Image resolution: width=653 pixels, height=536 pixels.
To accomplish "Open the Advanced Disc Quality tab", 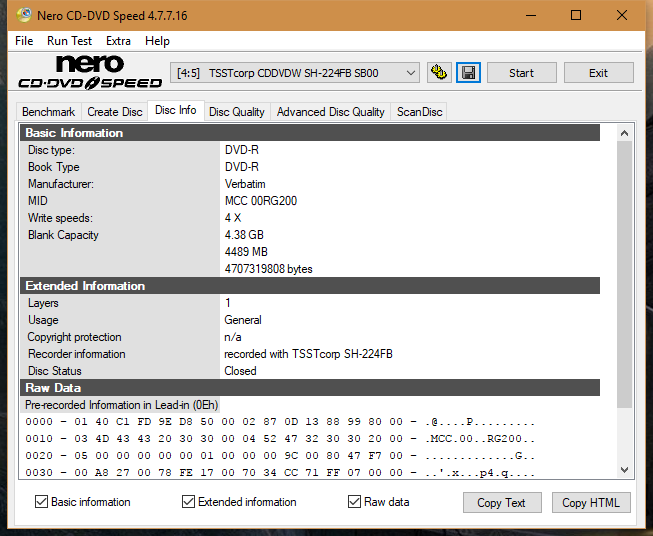I will (331, 112).
